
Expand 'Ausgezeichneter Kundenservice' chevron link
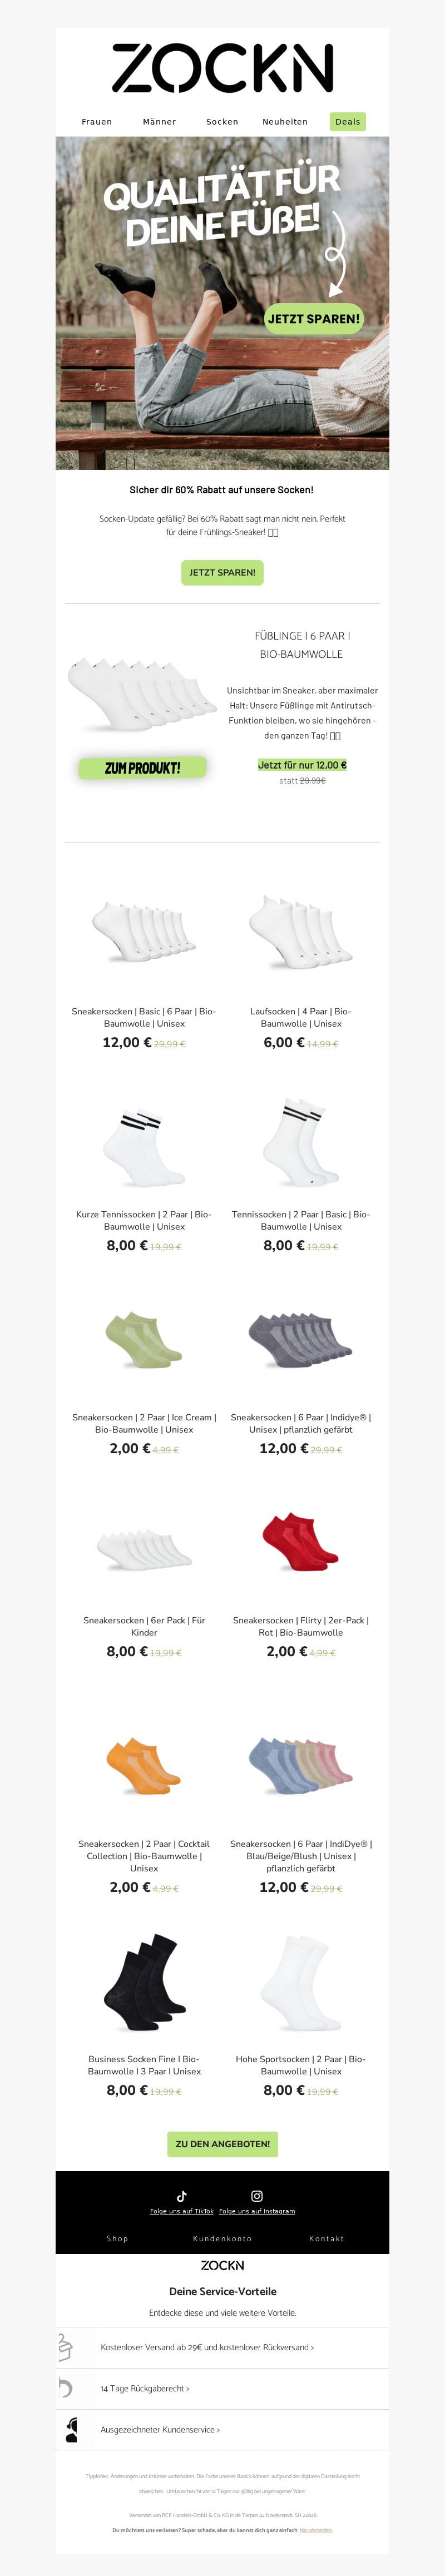(160, 2430)
